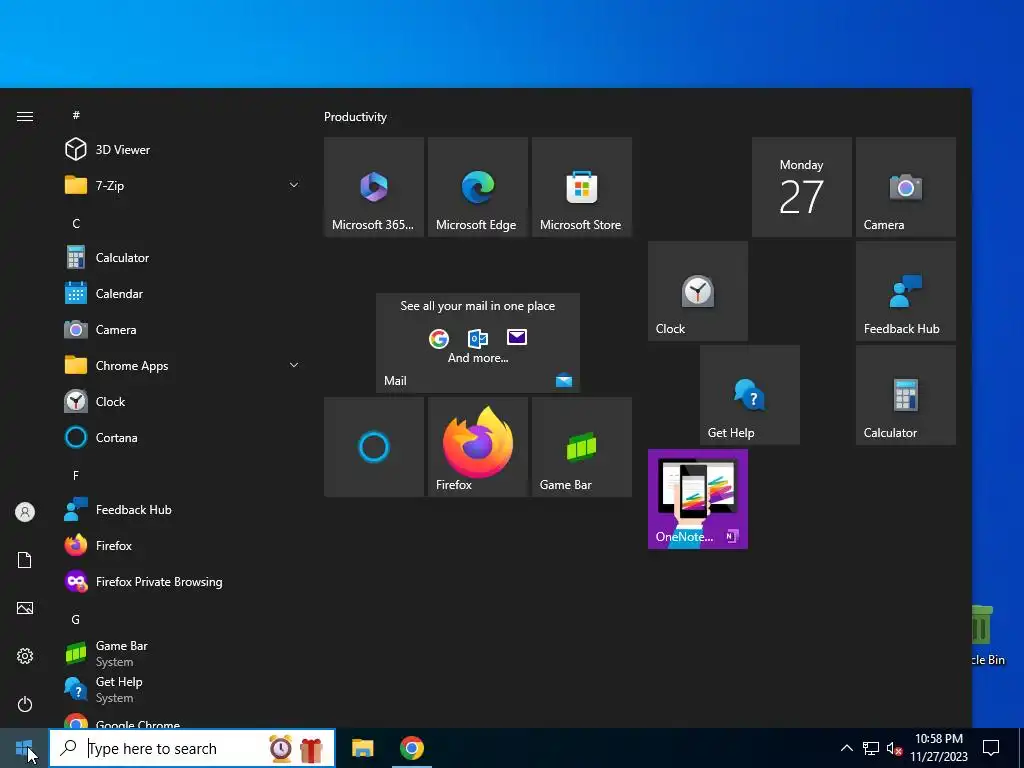Image resolution: width=1024 pixels, height=768 pixels.
Task: Click the Cortana circle tile
Action: point(374,447)
